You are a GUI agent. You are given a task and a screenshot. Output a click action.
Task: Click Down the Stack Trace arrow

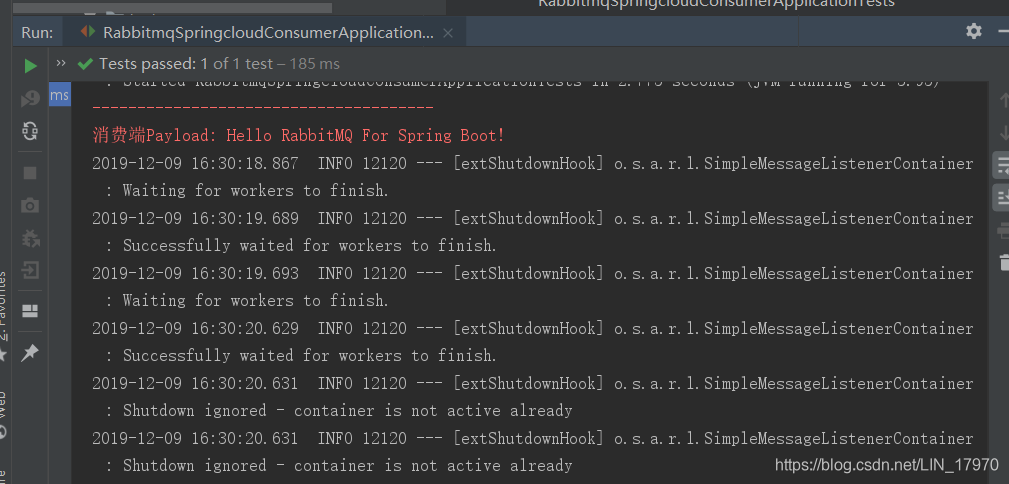pyautogui.click(x=1003, y=133)
